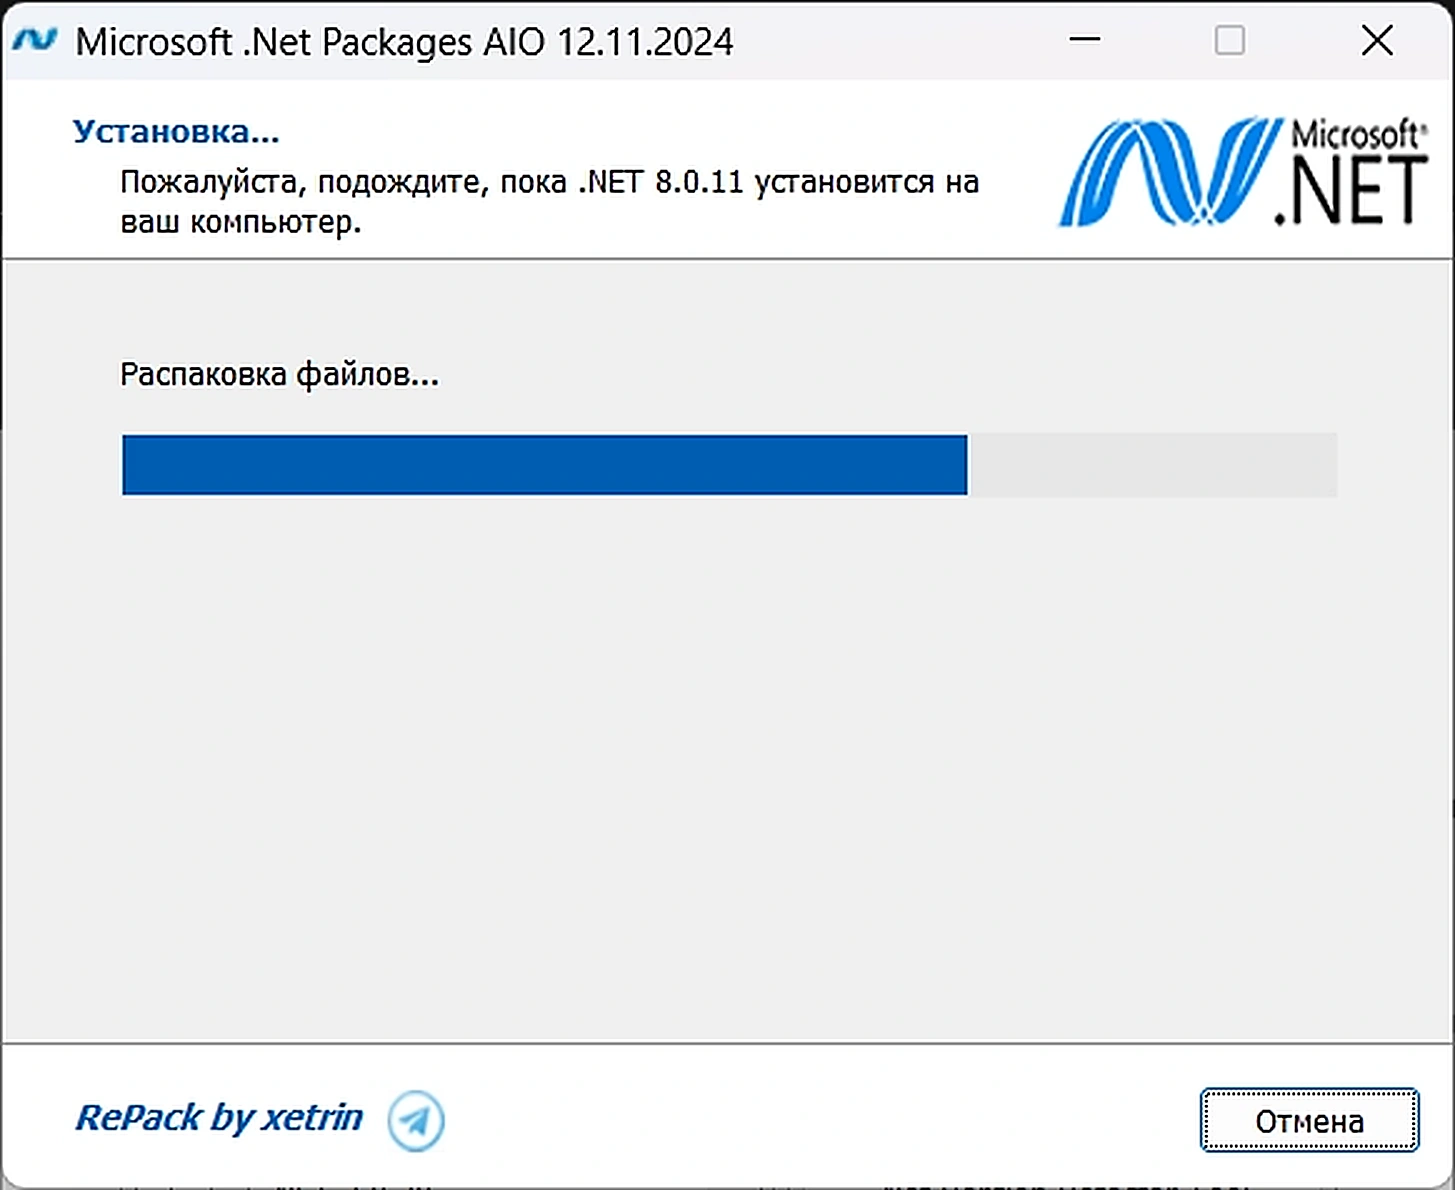Click the unfilled gray end of the progress bar

click(1152, 464)
